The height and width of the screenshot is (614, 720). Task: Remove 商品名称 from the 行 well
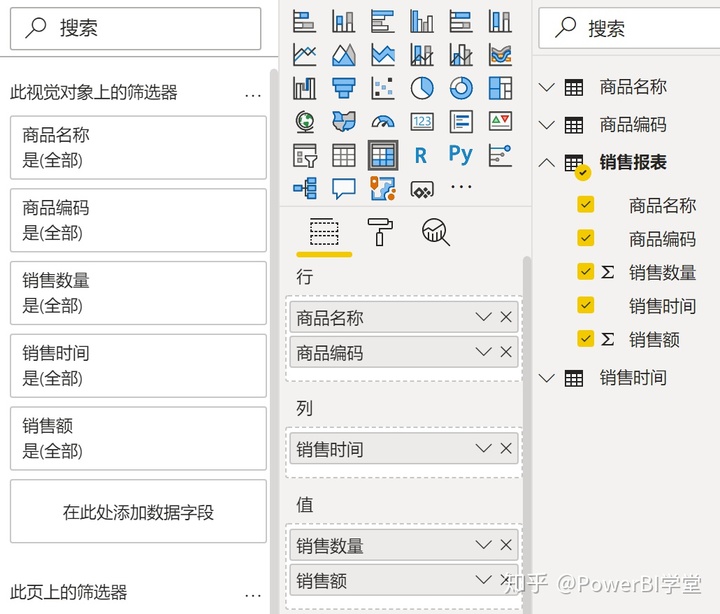point(506,317)
